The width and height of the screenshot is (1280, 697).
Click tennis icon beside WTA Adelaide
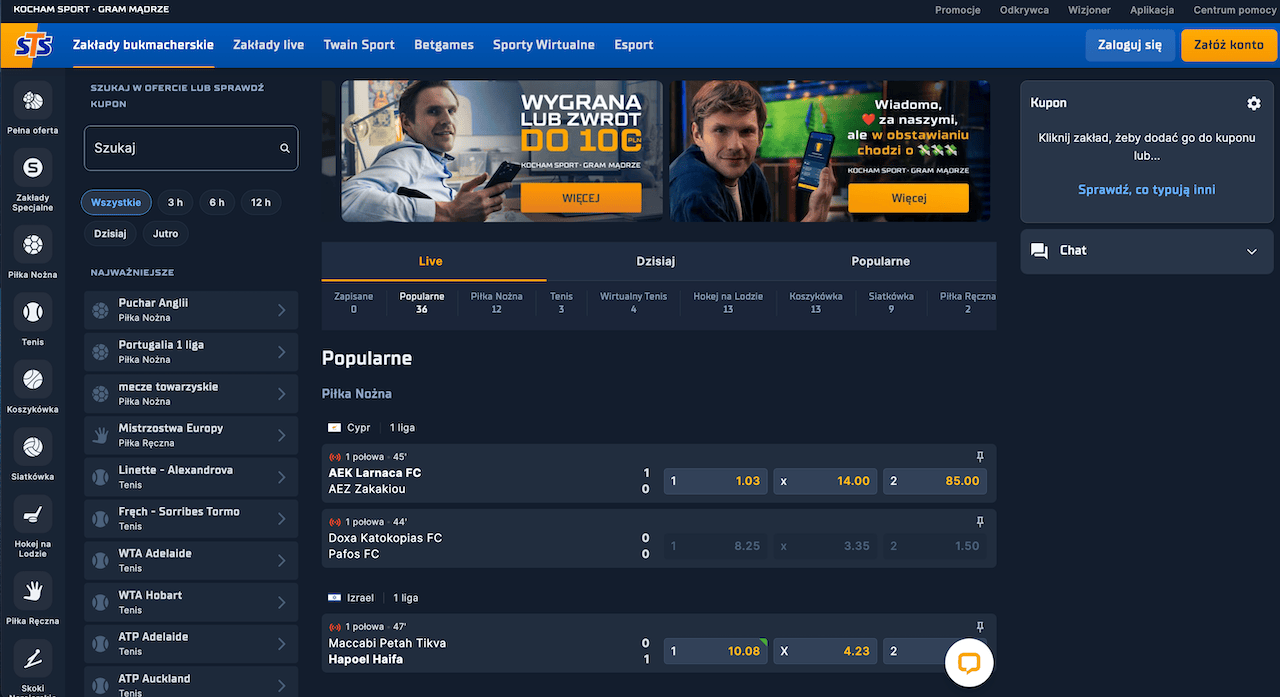click(100, 560)
